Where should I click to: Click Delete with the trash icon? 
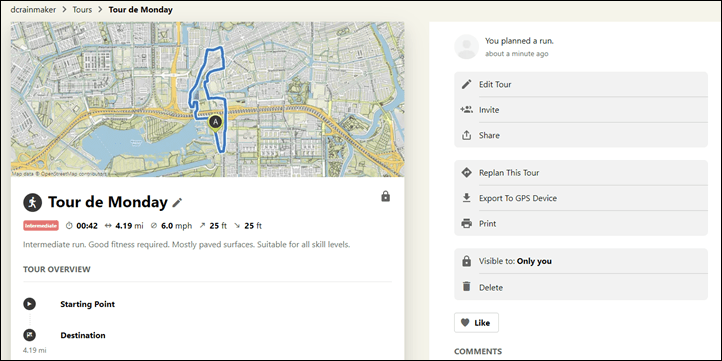(x=581, y=287)
